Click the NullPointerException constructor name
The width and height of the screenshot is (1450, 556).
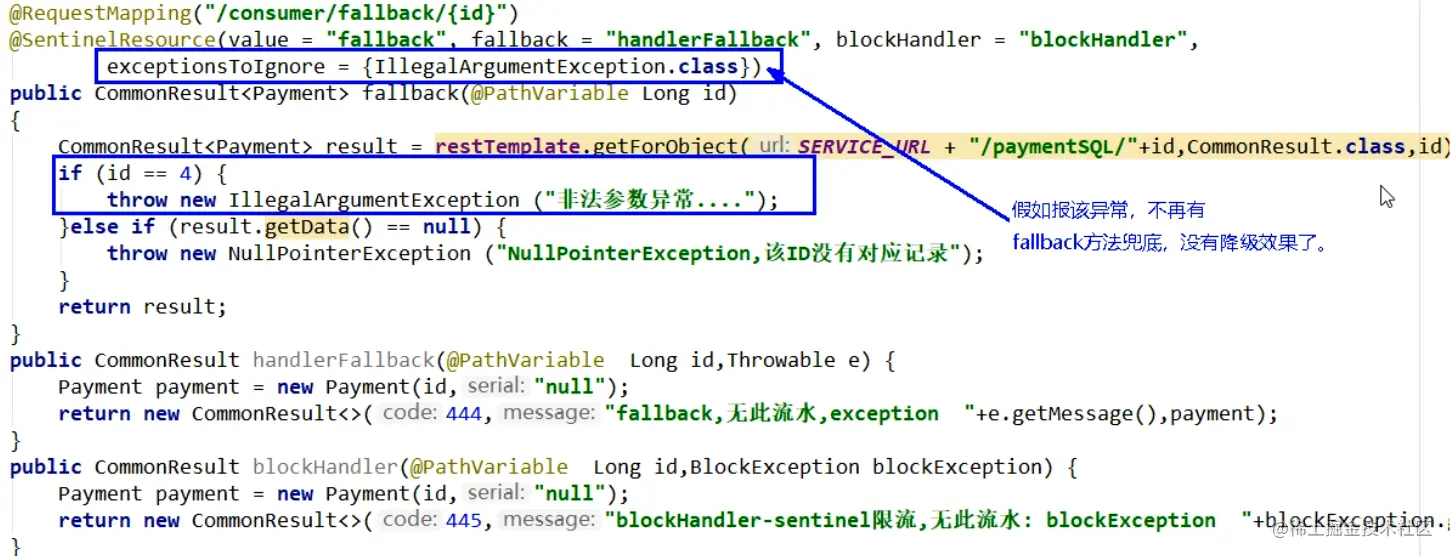[x=349, y=254]
